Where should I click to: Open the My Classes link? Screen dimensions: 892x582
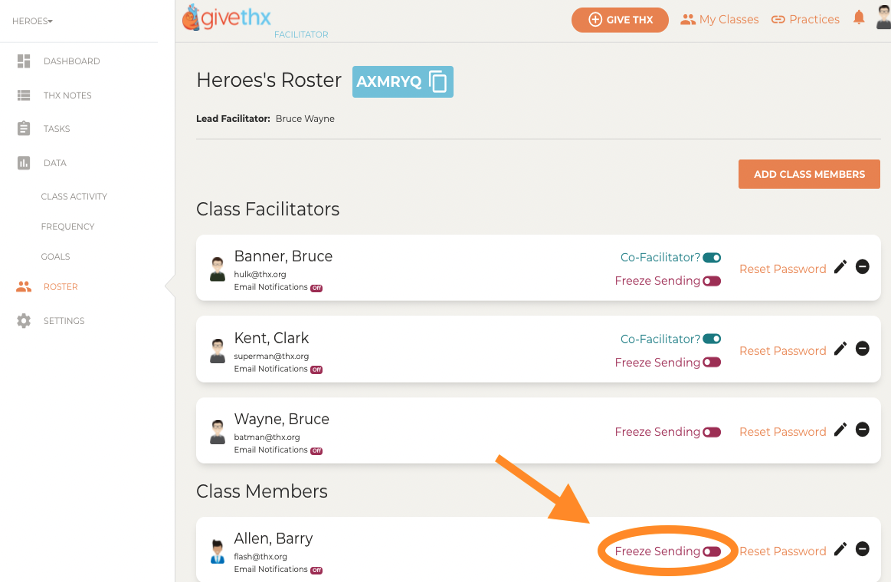pos(720,19)
